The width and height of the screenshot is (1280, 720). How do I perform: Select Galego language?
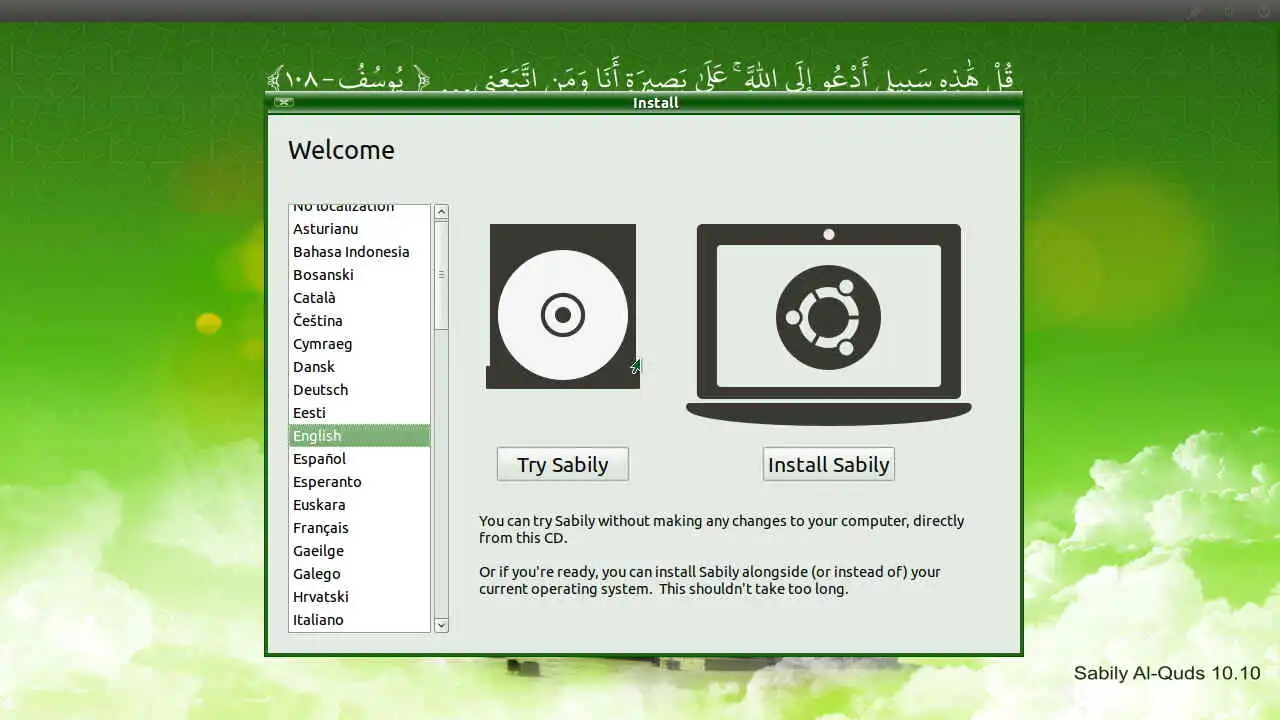point(360,574)
